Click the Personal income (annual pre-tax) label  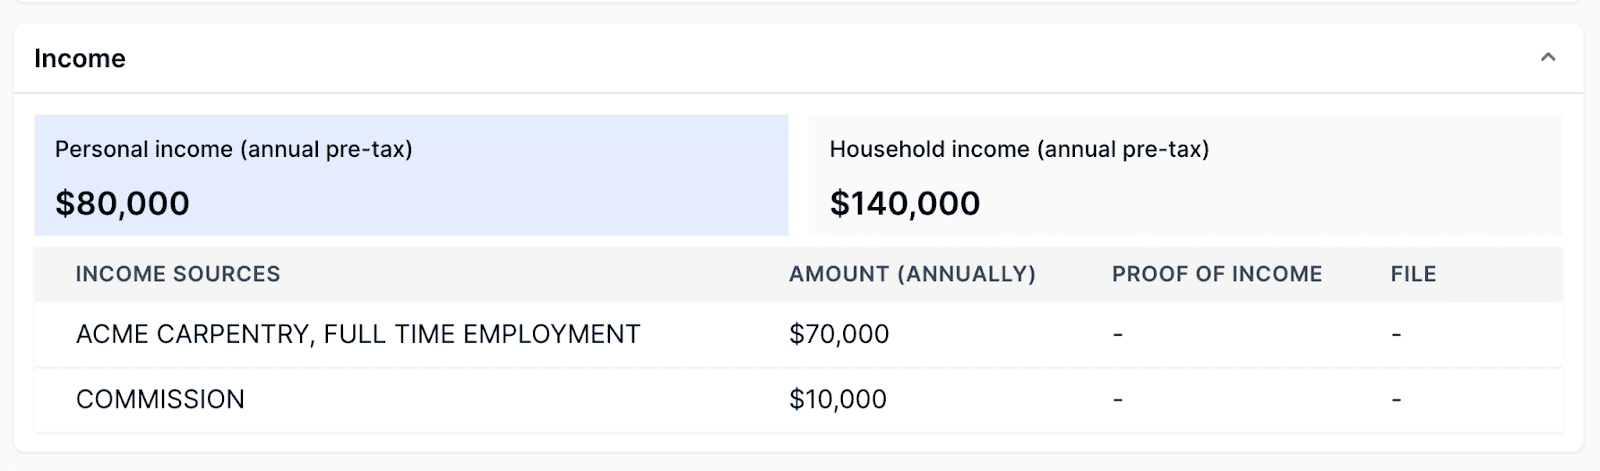click(x=234, y=150)
